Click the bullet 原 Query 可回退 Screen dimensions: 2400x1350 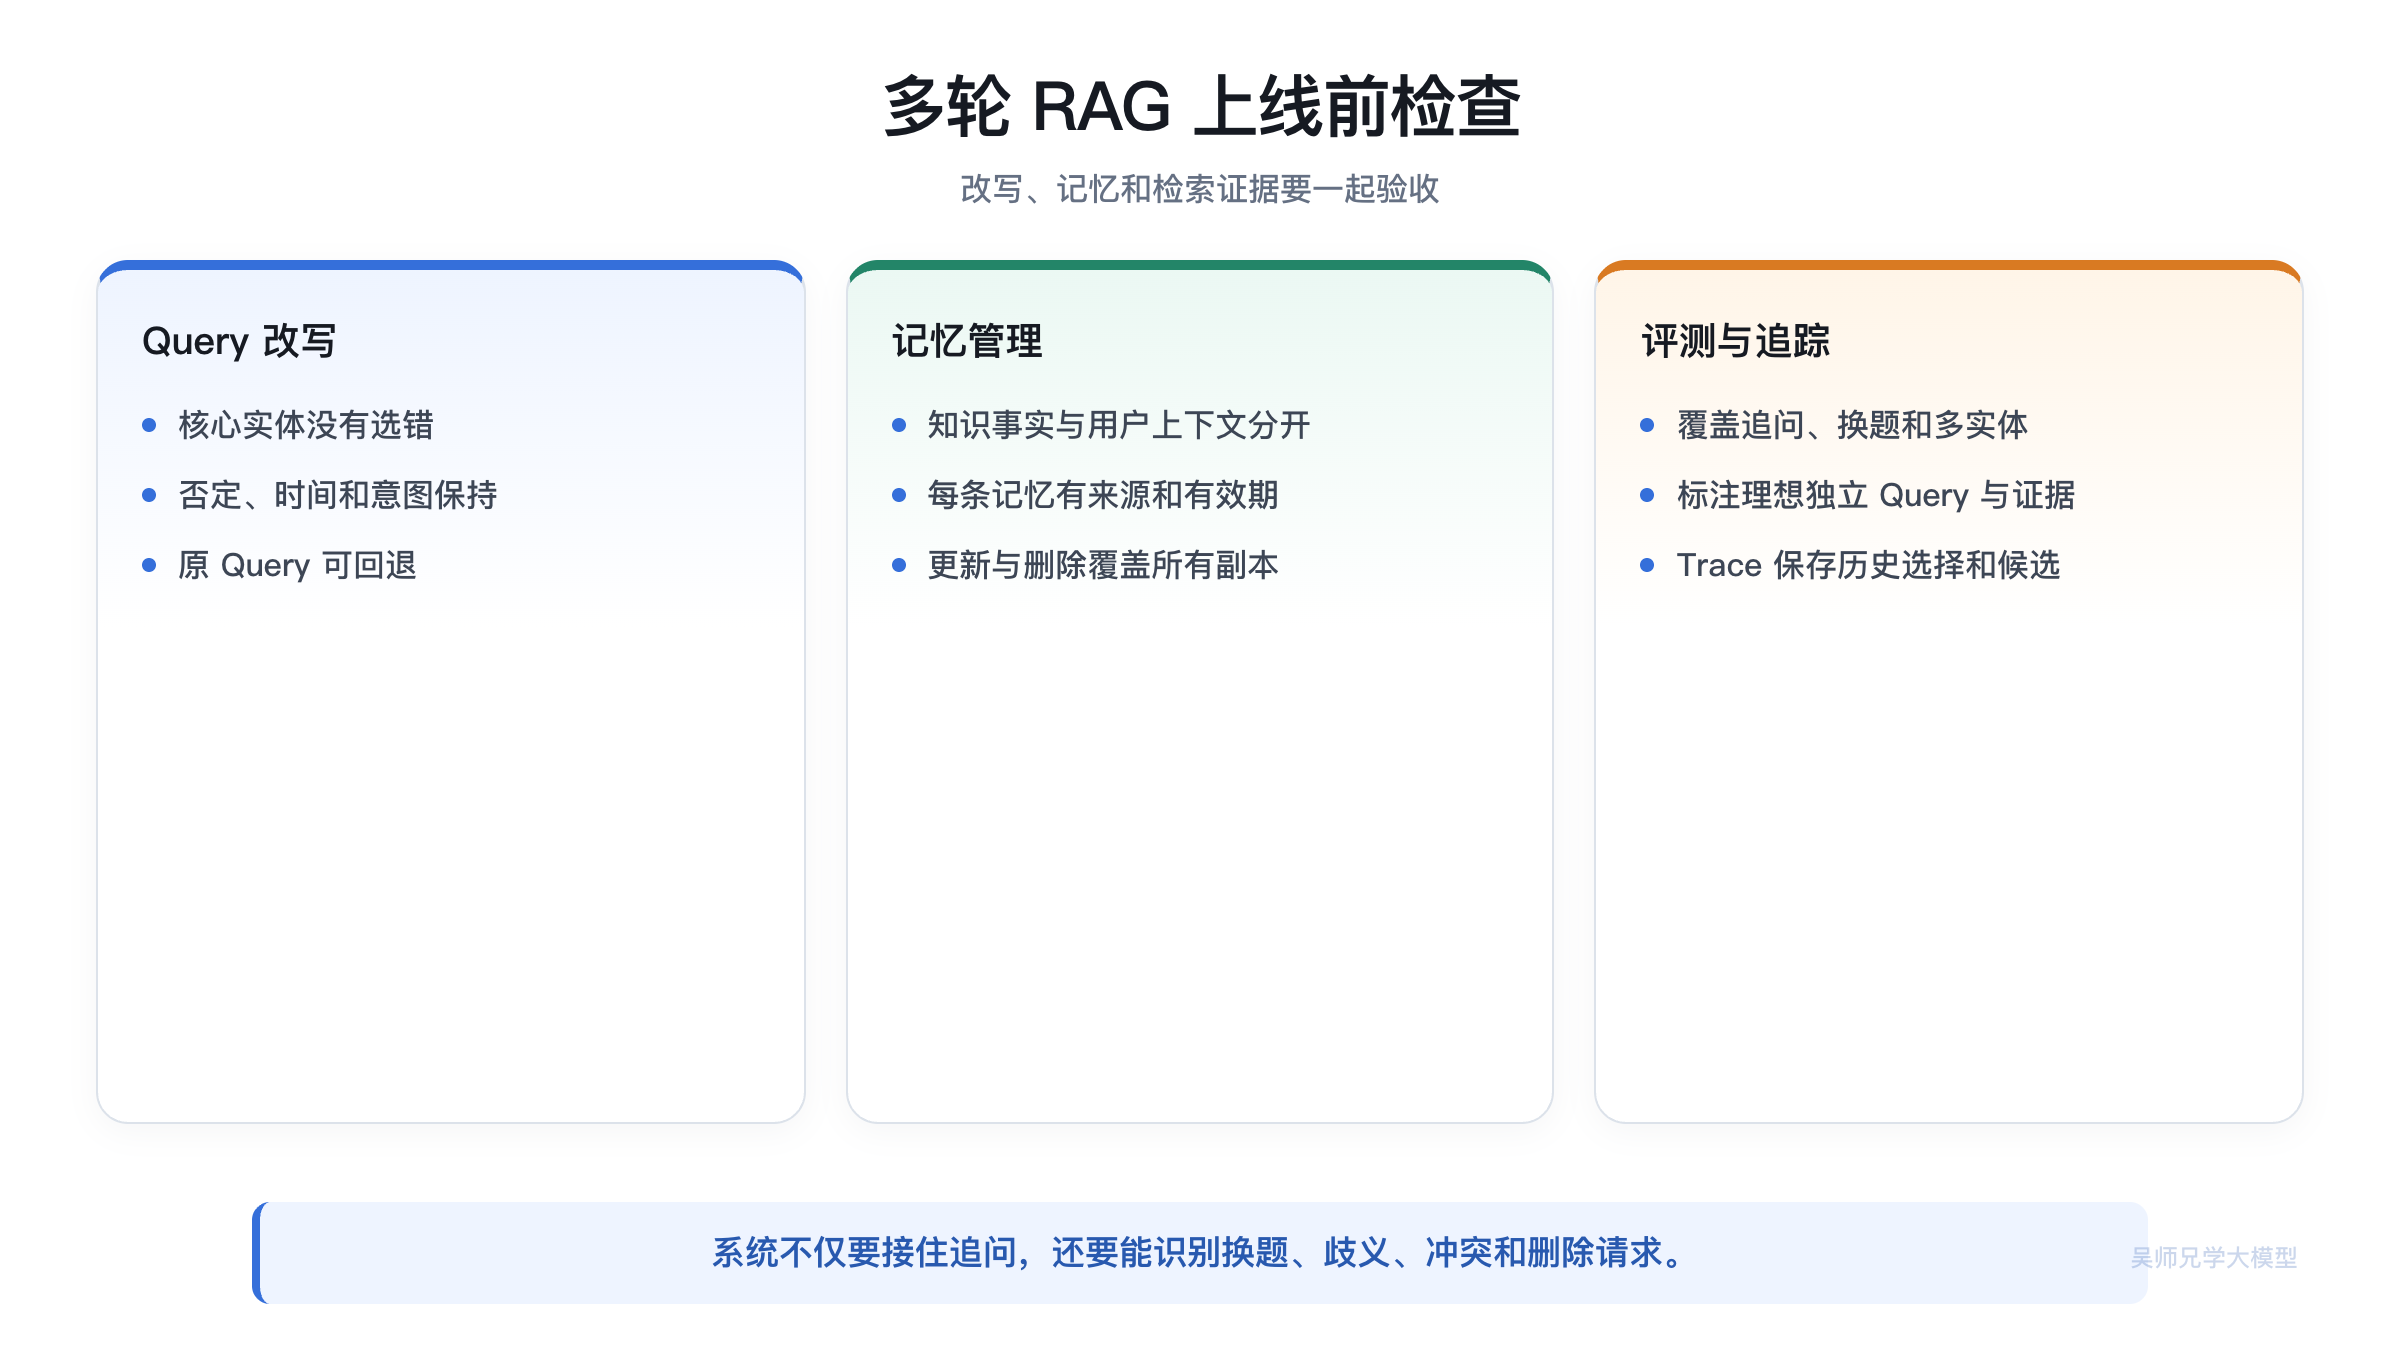(x=297, y=565)
